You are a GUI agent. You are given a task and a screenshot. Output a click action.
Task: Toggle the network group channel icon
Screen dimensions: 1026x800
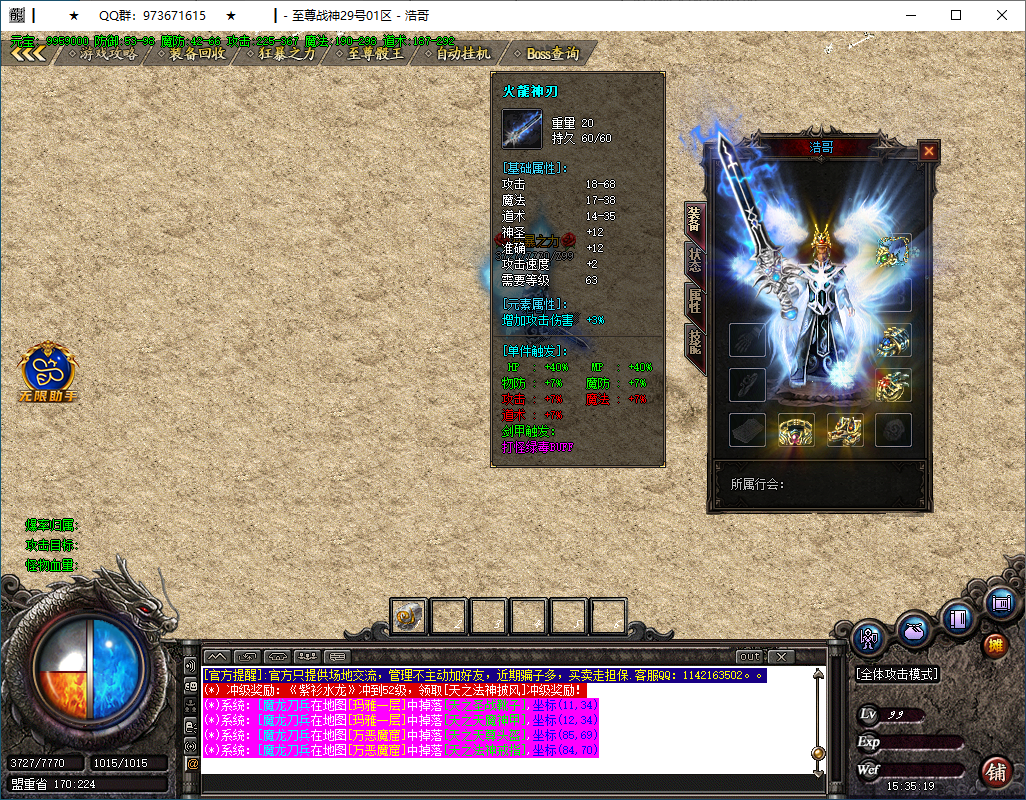(x=191, y=706)
